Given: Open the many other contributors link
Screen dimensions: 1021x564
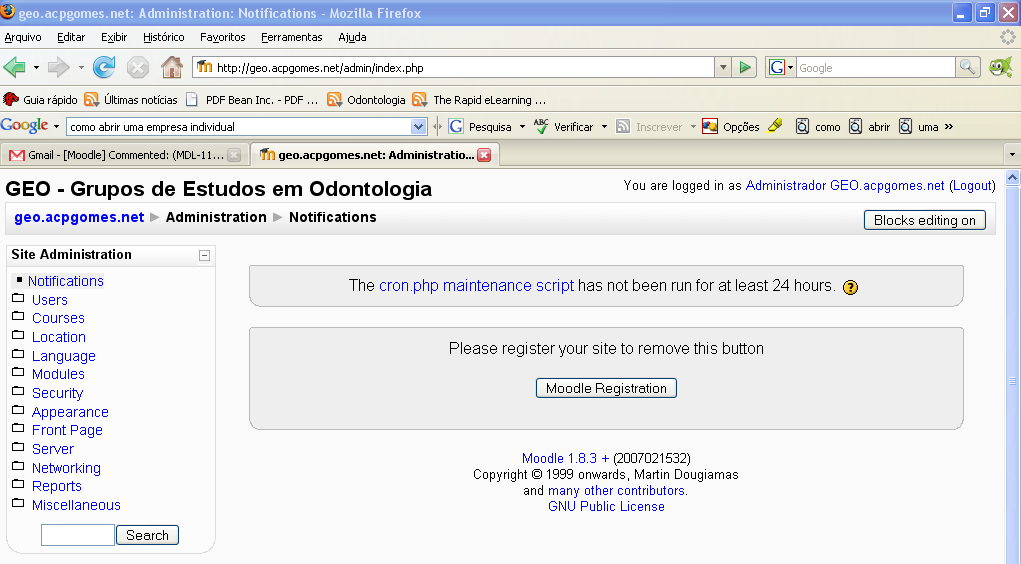Looking at the screenshot, I should (x=616, y=490).
